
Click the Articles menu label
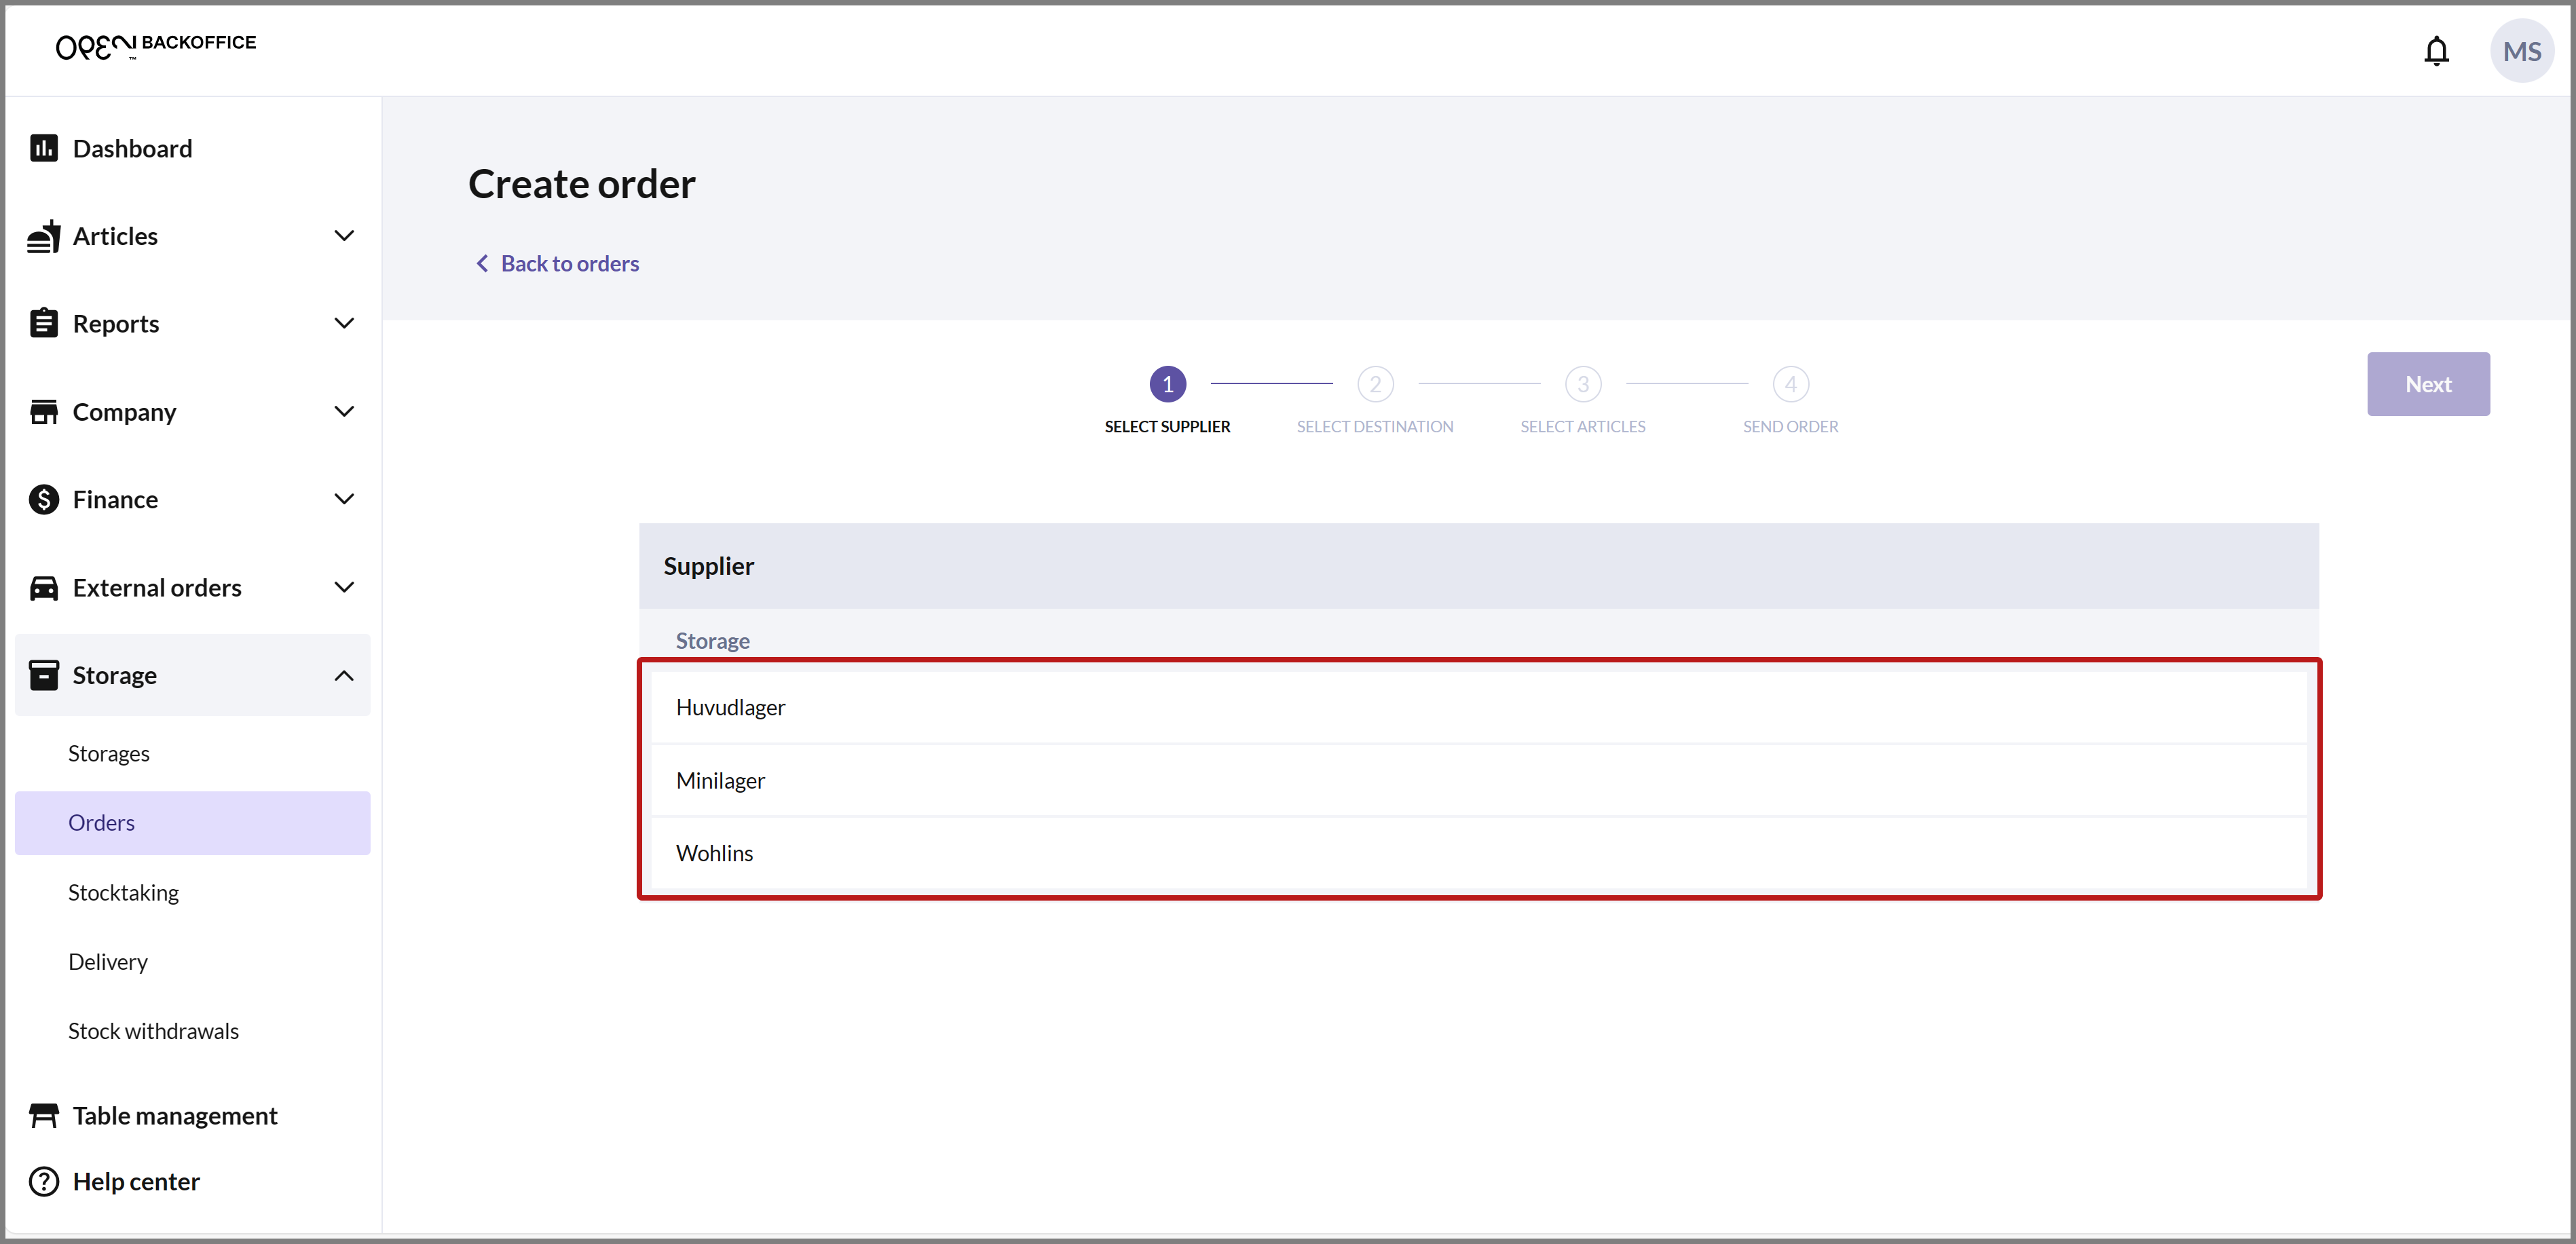point(115,236)
